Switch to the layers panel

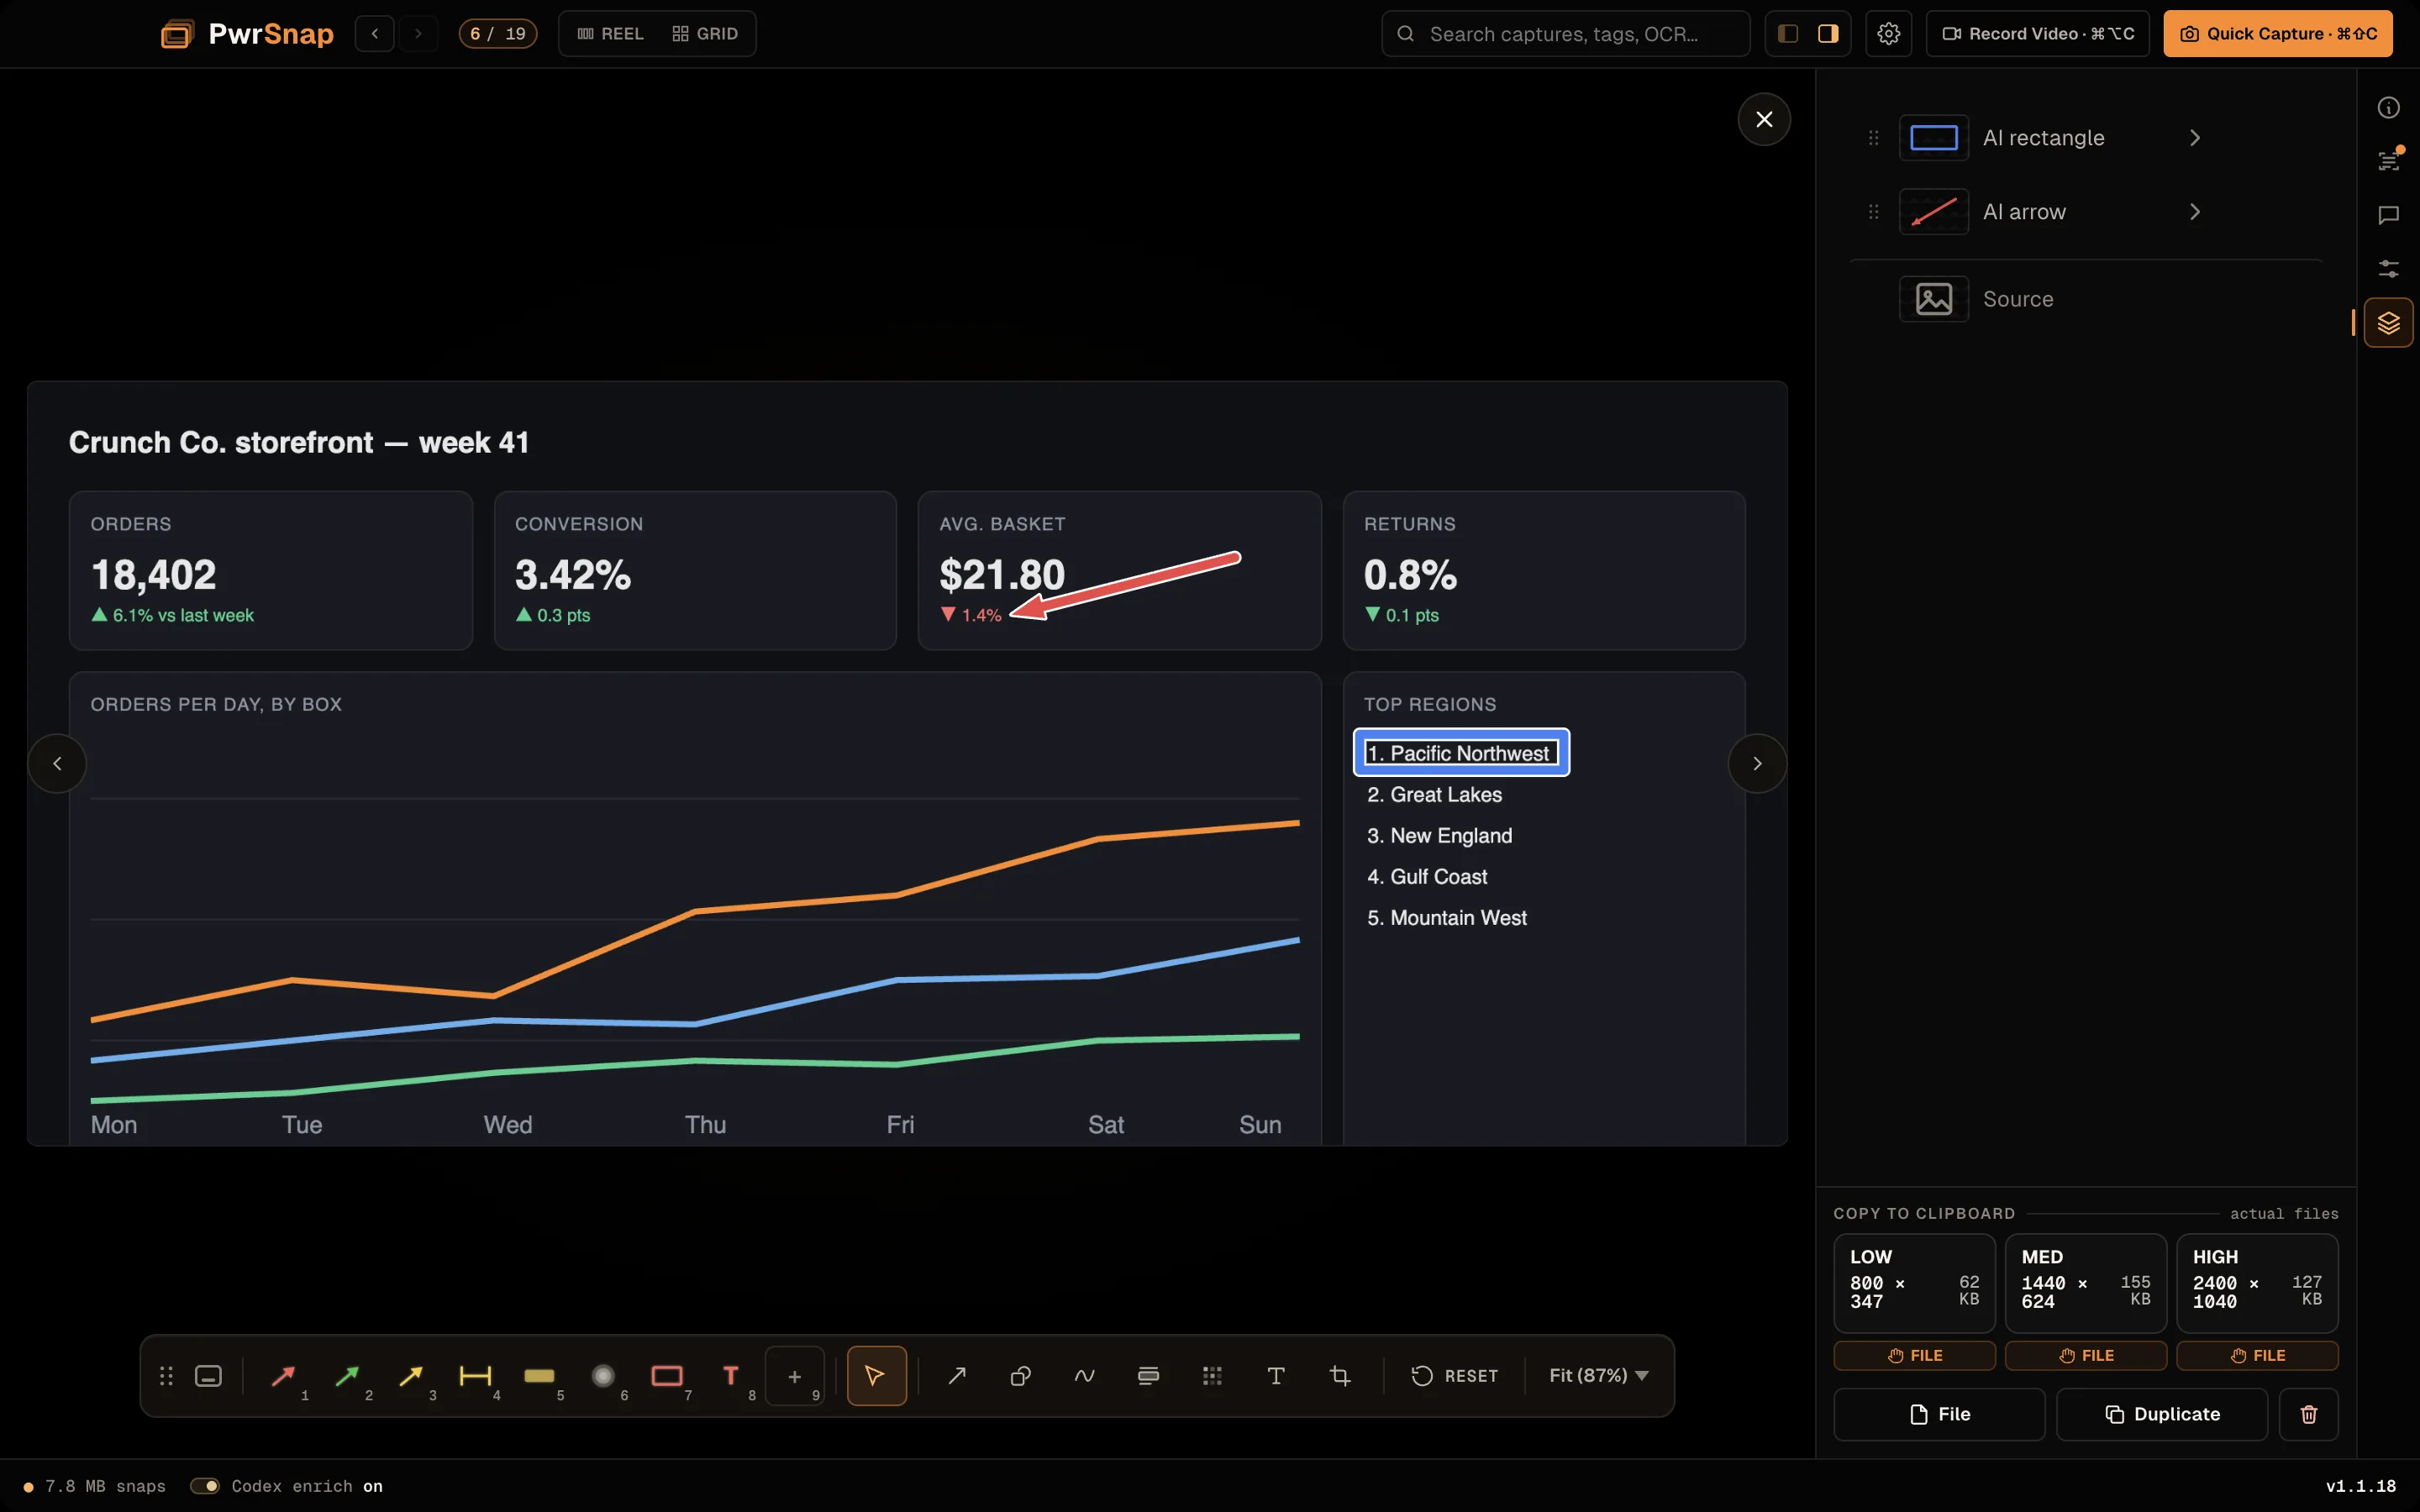coord(2389,322)
